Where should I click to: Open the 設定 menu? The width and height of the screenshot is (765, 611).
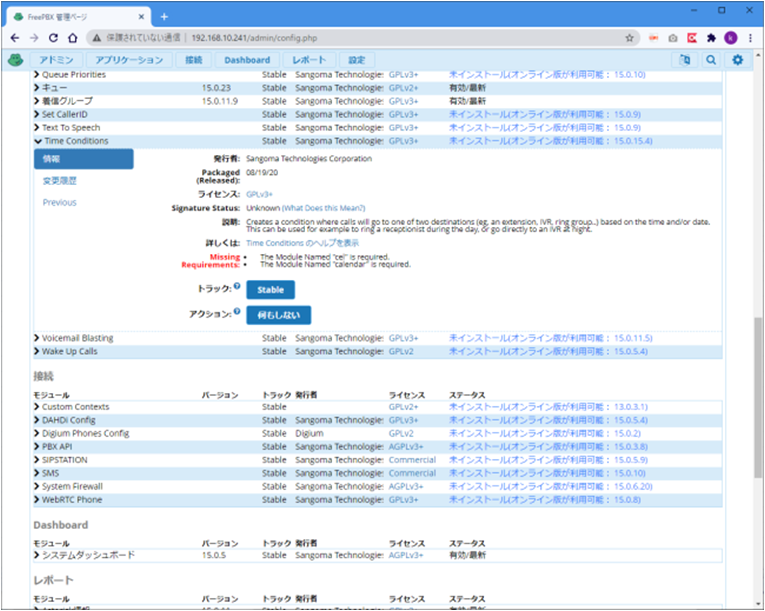[x=356, y=60]
